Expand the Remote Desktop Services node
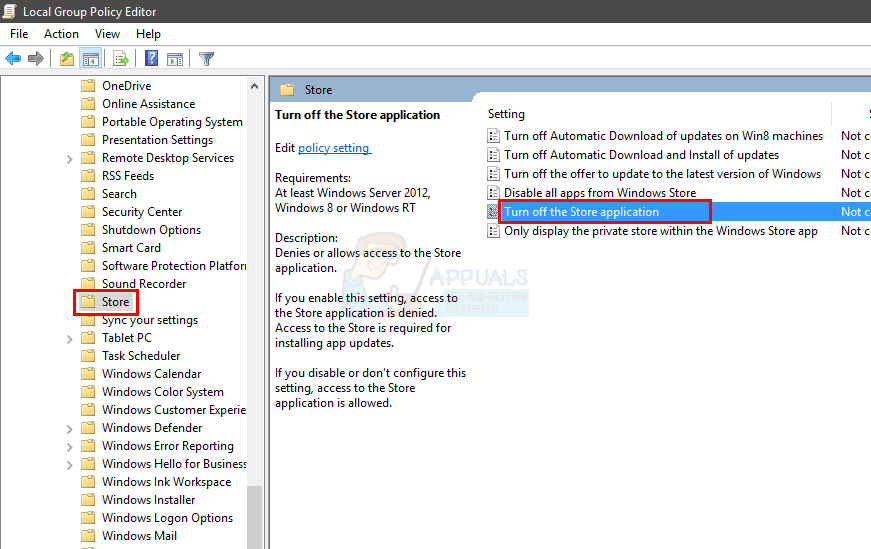871x549 pixels. pyautogui.click(x=69, y=159)
